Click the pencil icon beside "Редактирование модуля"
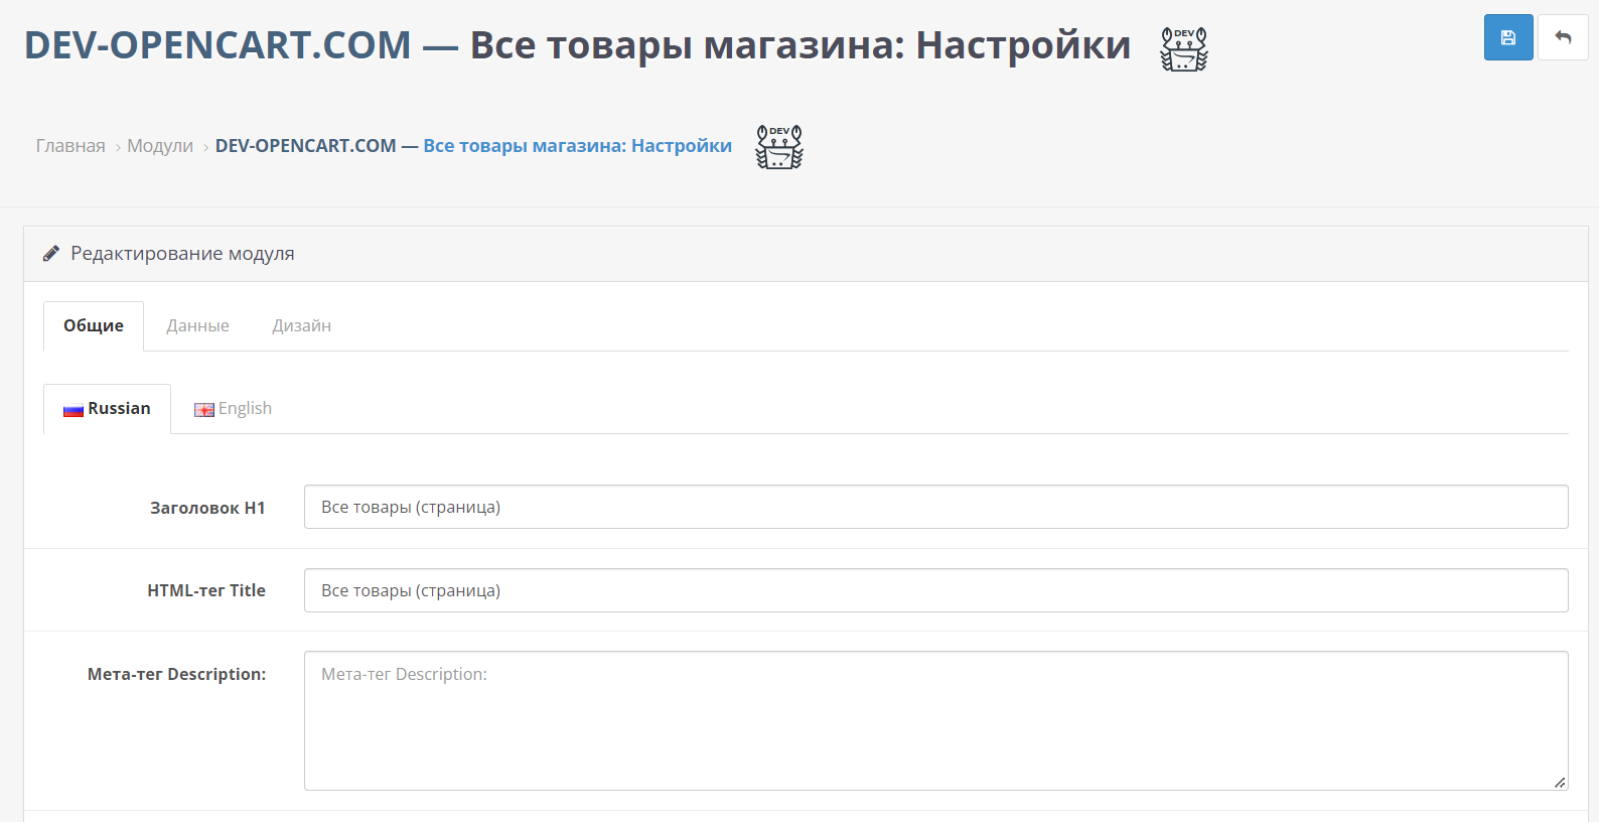This screenshot has width=1600, height=822. 51,254
